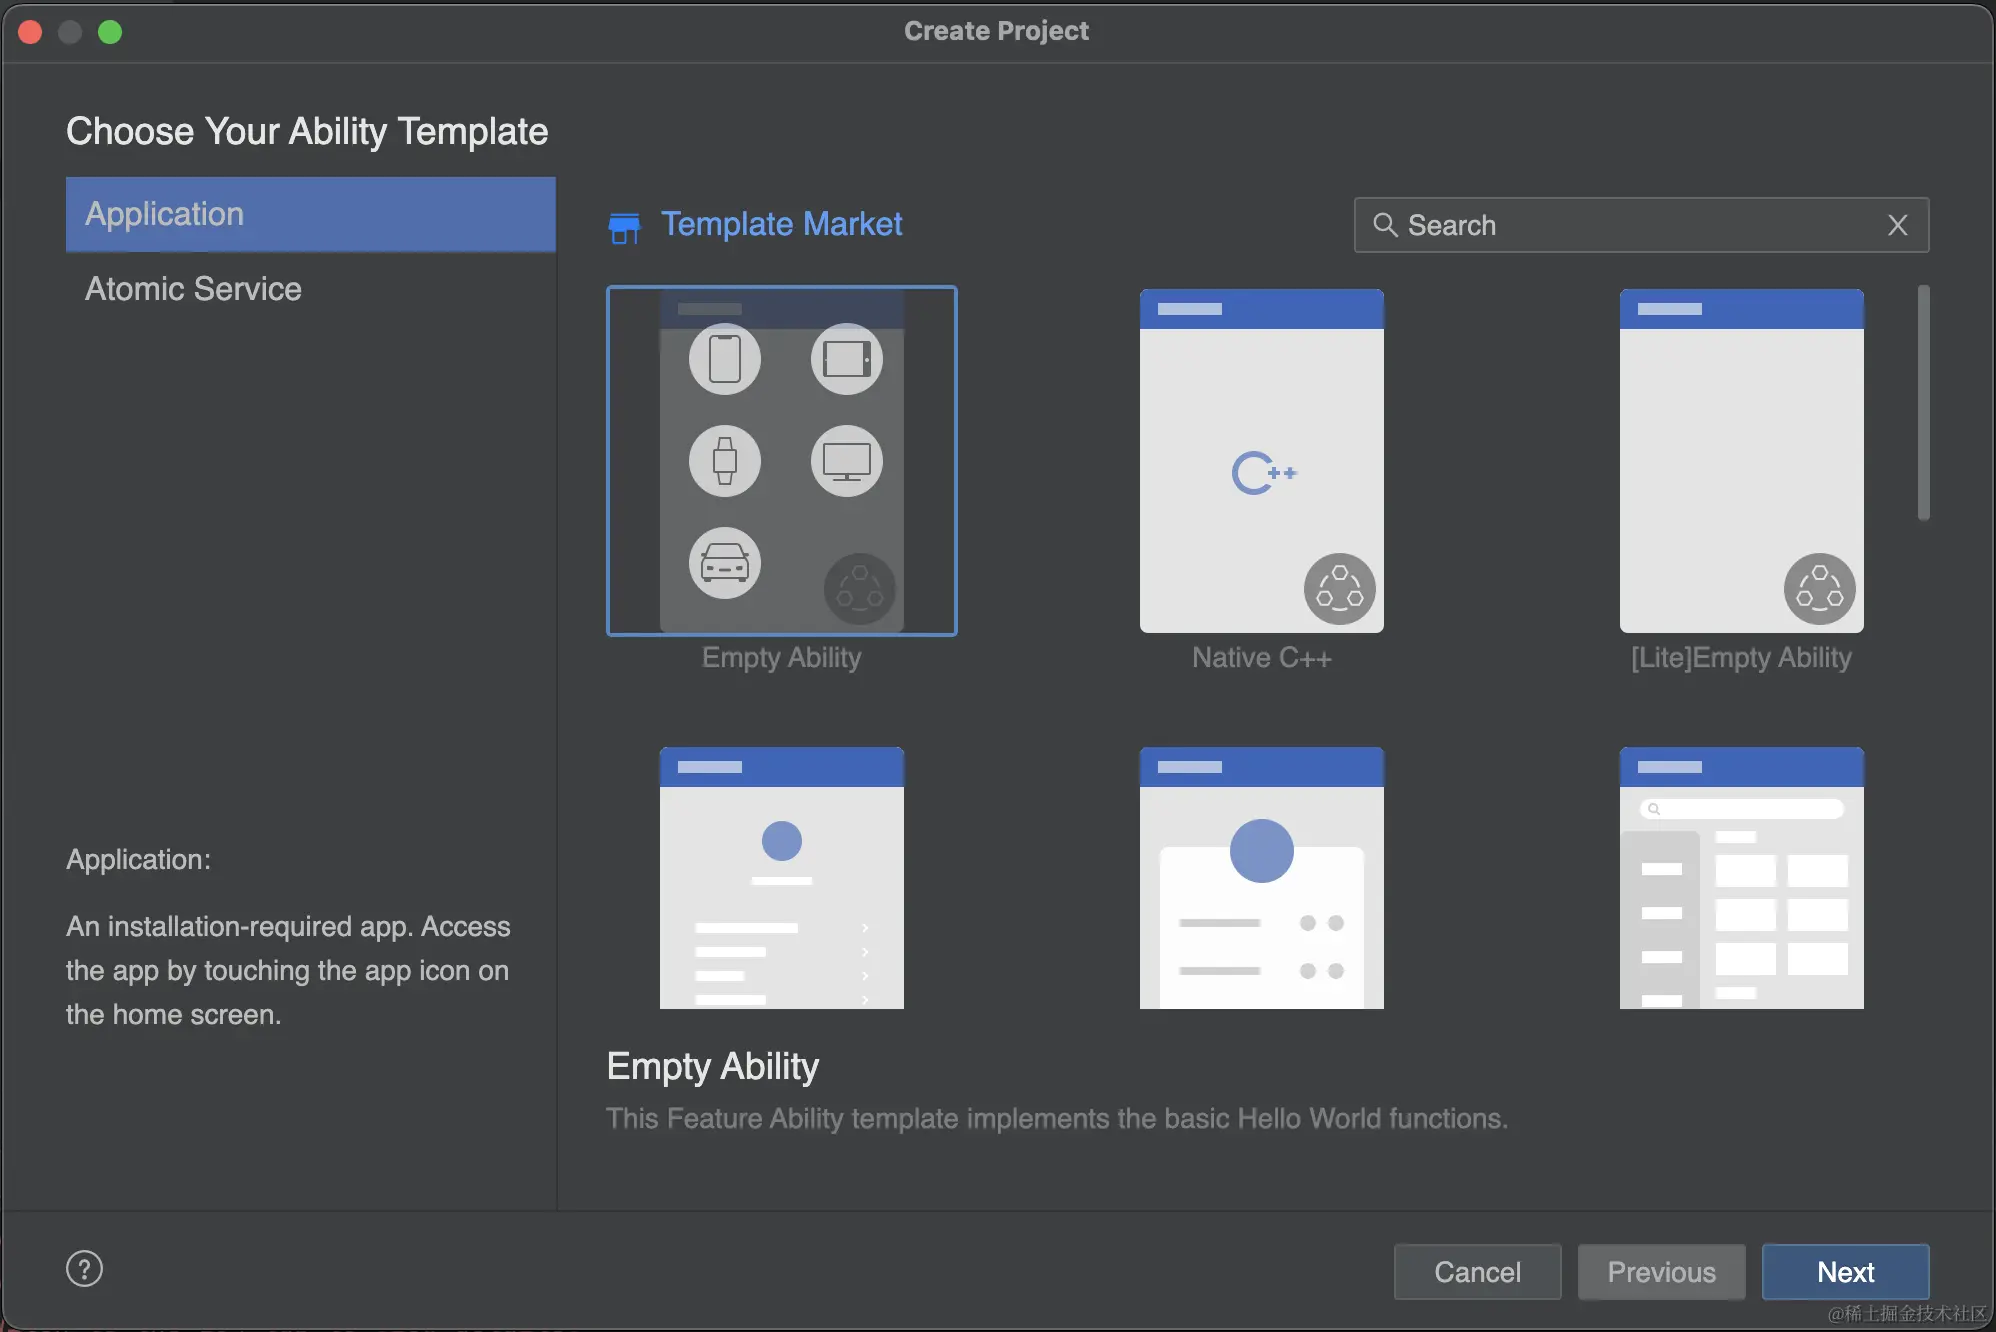Open the Template Market link
1996x1332 pixels.
(781, 224)
